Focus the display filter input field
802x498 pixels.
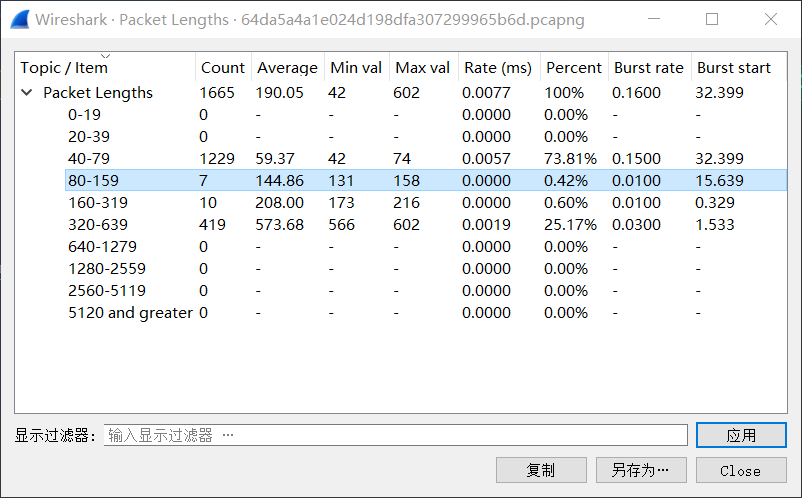[395, 435]
